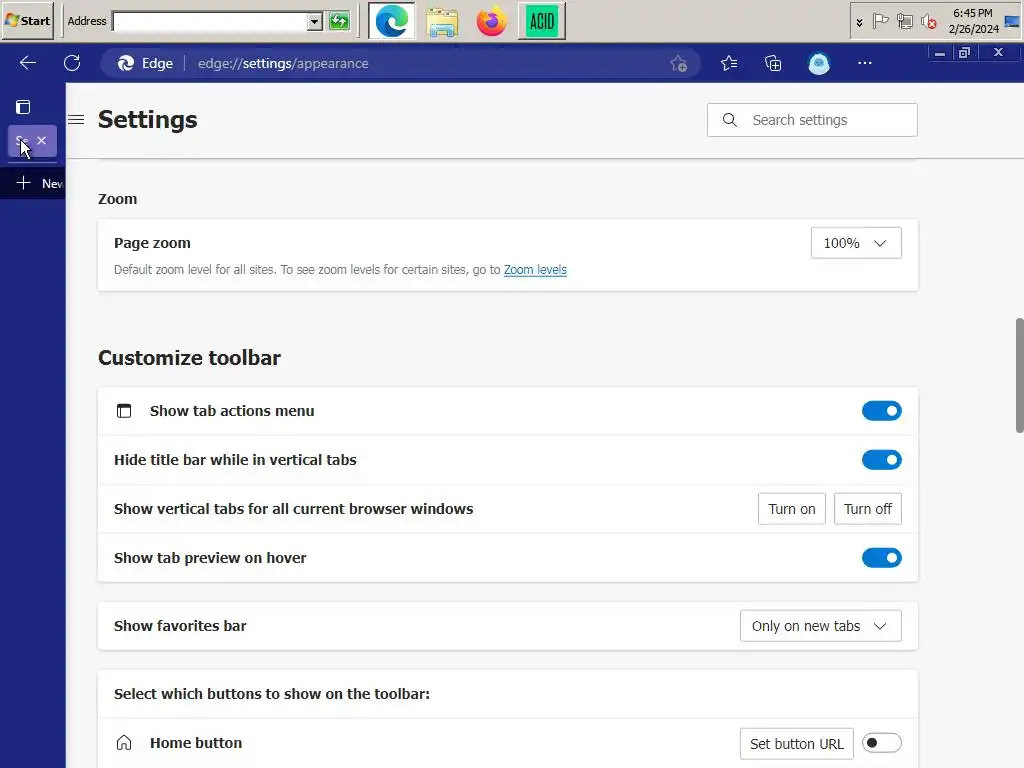The image size is (1024, 768).
Task: Open the tab actions menu icon in the sidebar
Action: pos(23,107)
